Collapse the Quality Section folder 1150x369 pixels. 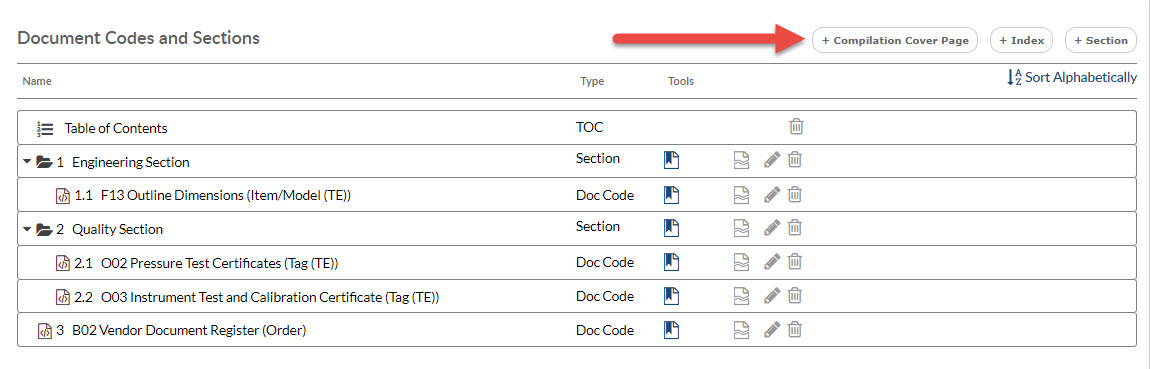27,230
